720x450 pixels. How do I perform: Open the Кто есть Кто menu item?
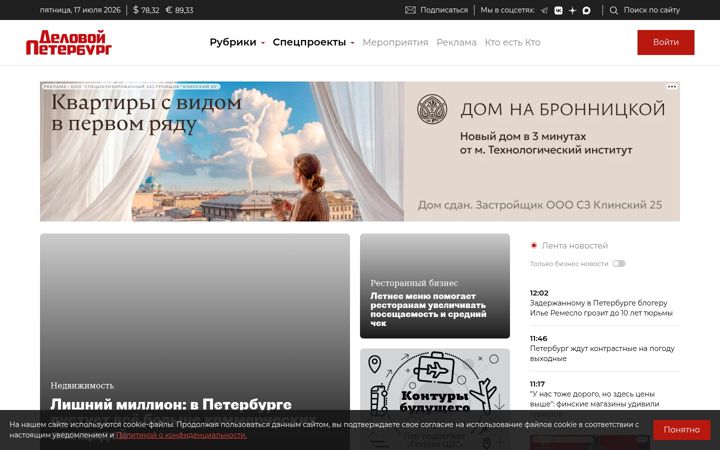coord(512,42)
